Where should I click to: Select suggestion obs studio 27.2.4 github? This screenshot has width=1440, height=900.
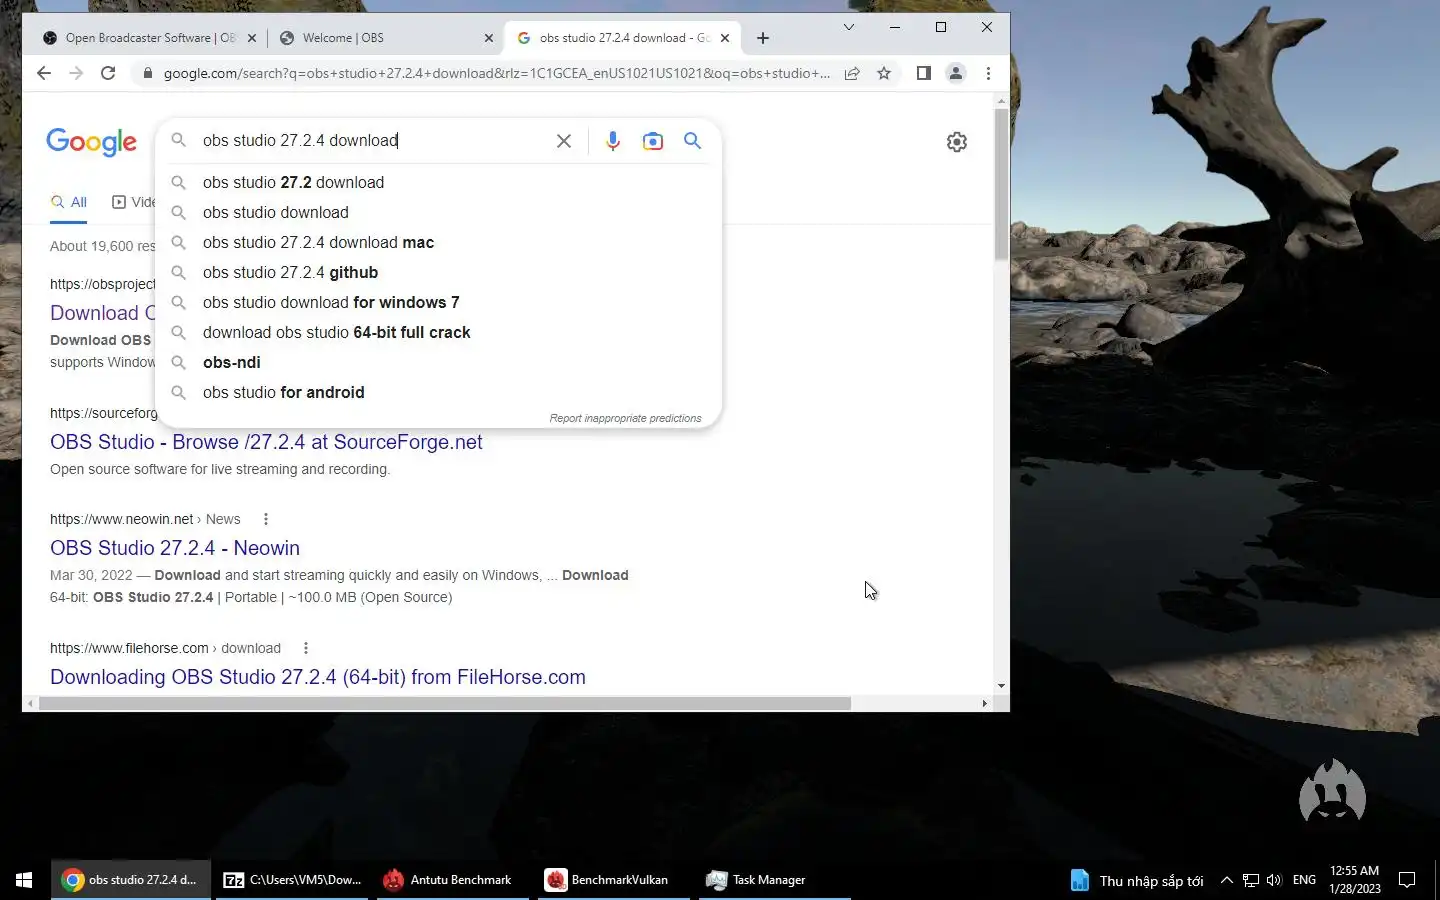(x=439, y=272)
